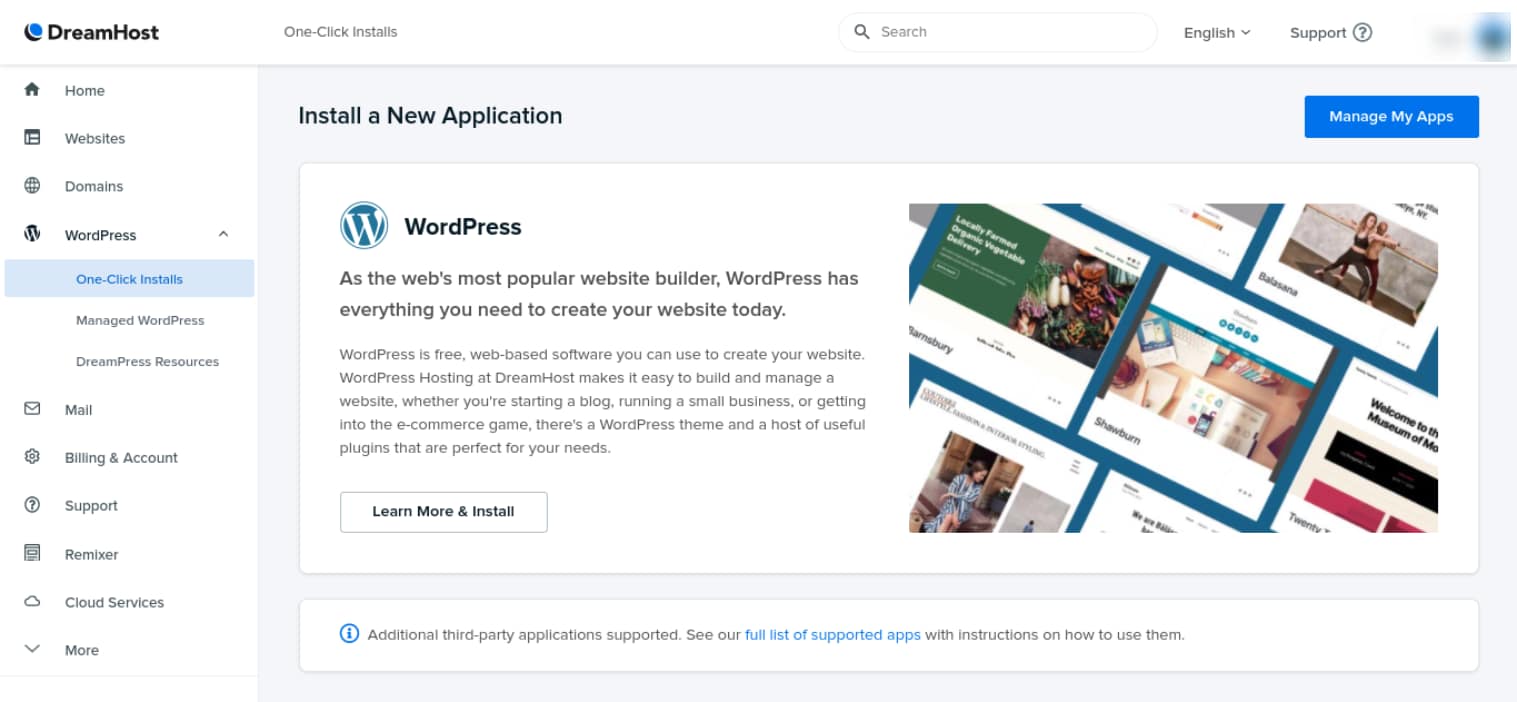Click the WordPress logo icon in the card
The height and width of the screenshot is (702, 1517).
[x=365, y=225]
